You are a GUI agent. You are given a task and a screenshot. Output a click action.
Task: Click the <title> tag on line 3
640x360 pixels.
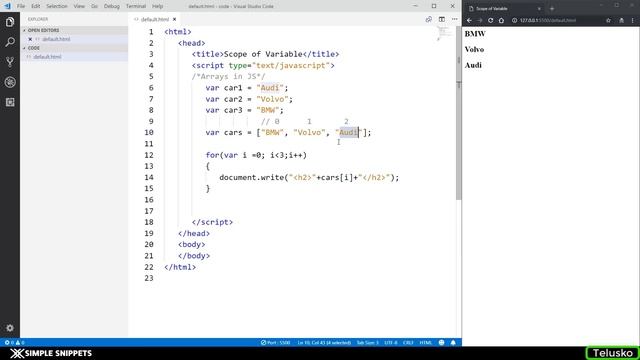pyautogui.click(x=208, y=54)
